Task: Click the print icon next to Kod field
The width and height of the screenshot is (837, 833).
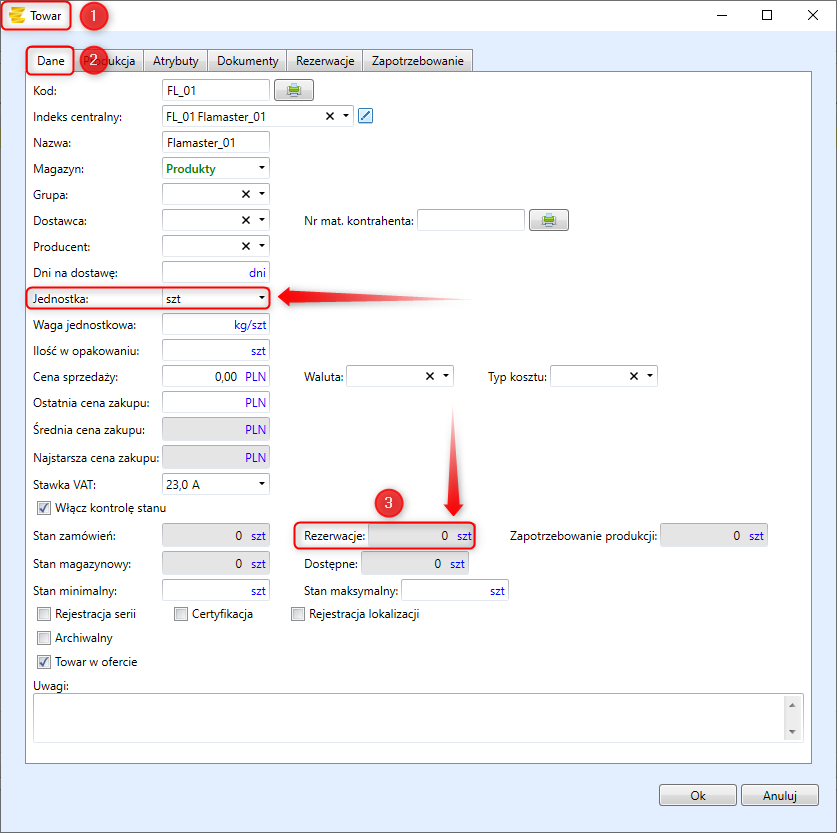Action: click(x=293, y=91)
